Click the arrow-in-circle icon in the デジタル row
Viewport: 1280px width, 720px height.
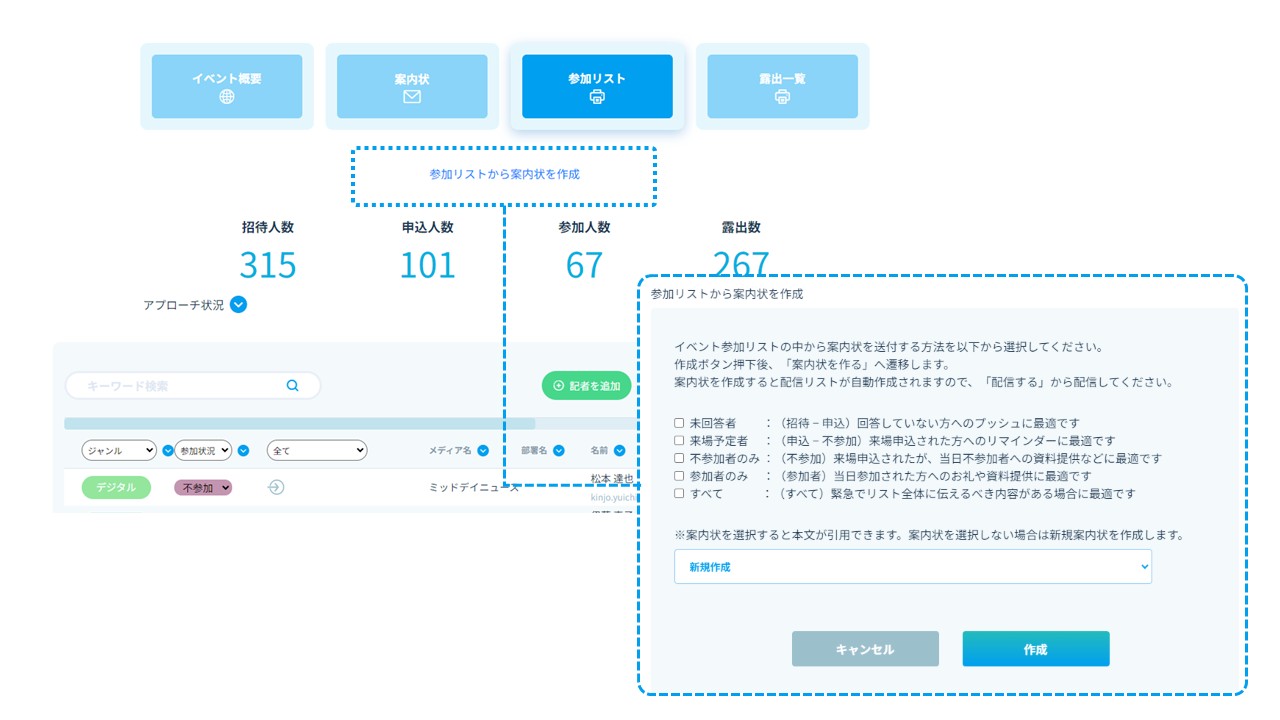click(277, 487)
